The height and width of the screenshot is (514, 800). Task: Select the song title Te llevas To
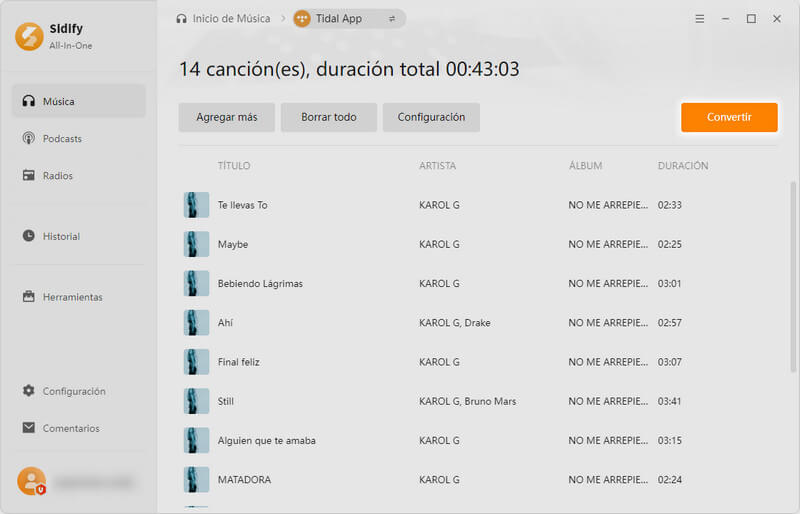tap(242, 205)
